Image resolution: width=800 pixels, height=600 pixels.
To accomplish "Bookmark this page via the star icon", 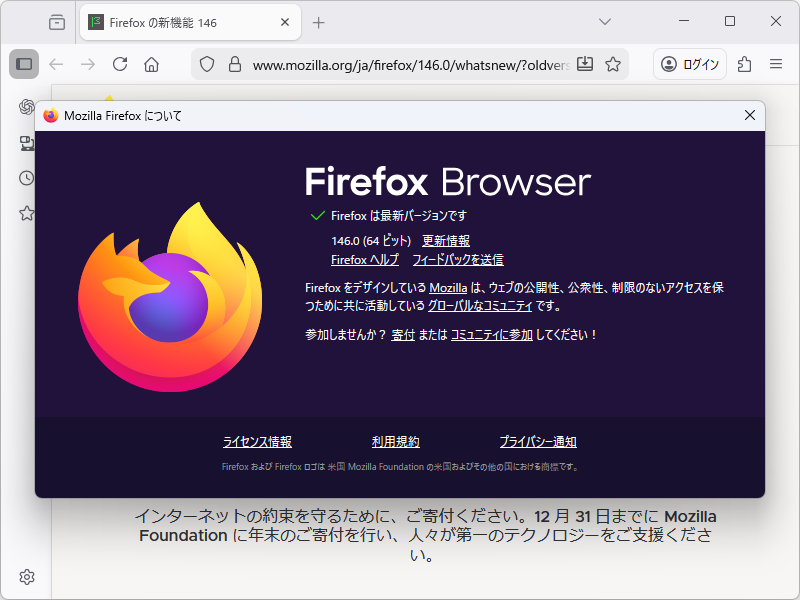I will (612, 64).
